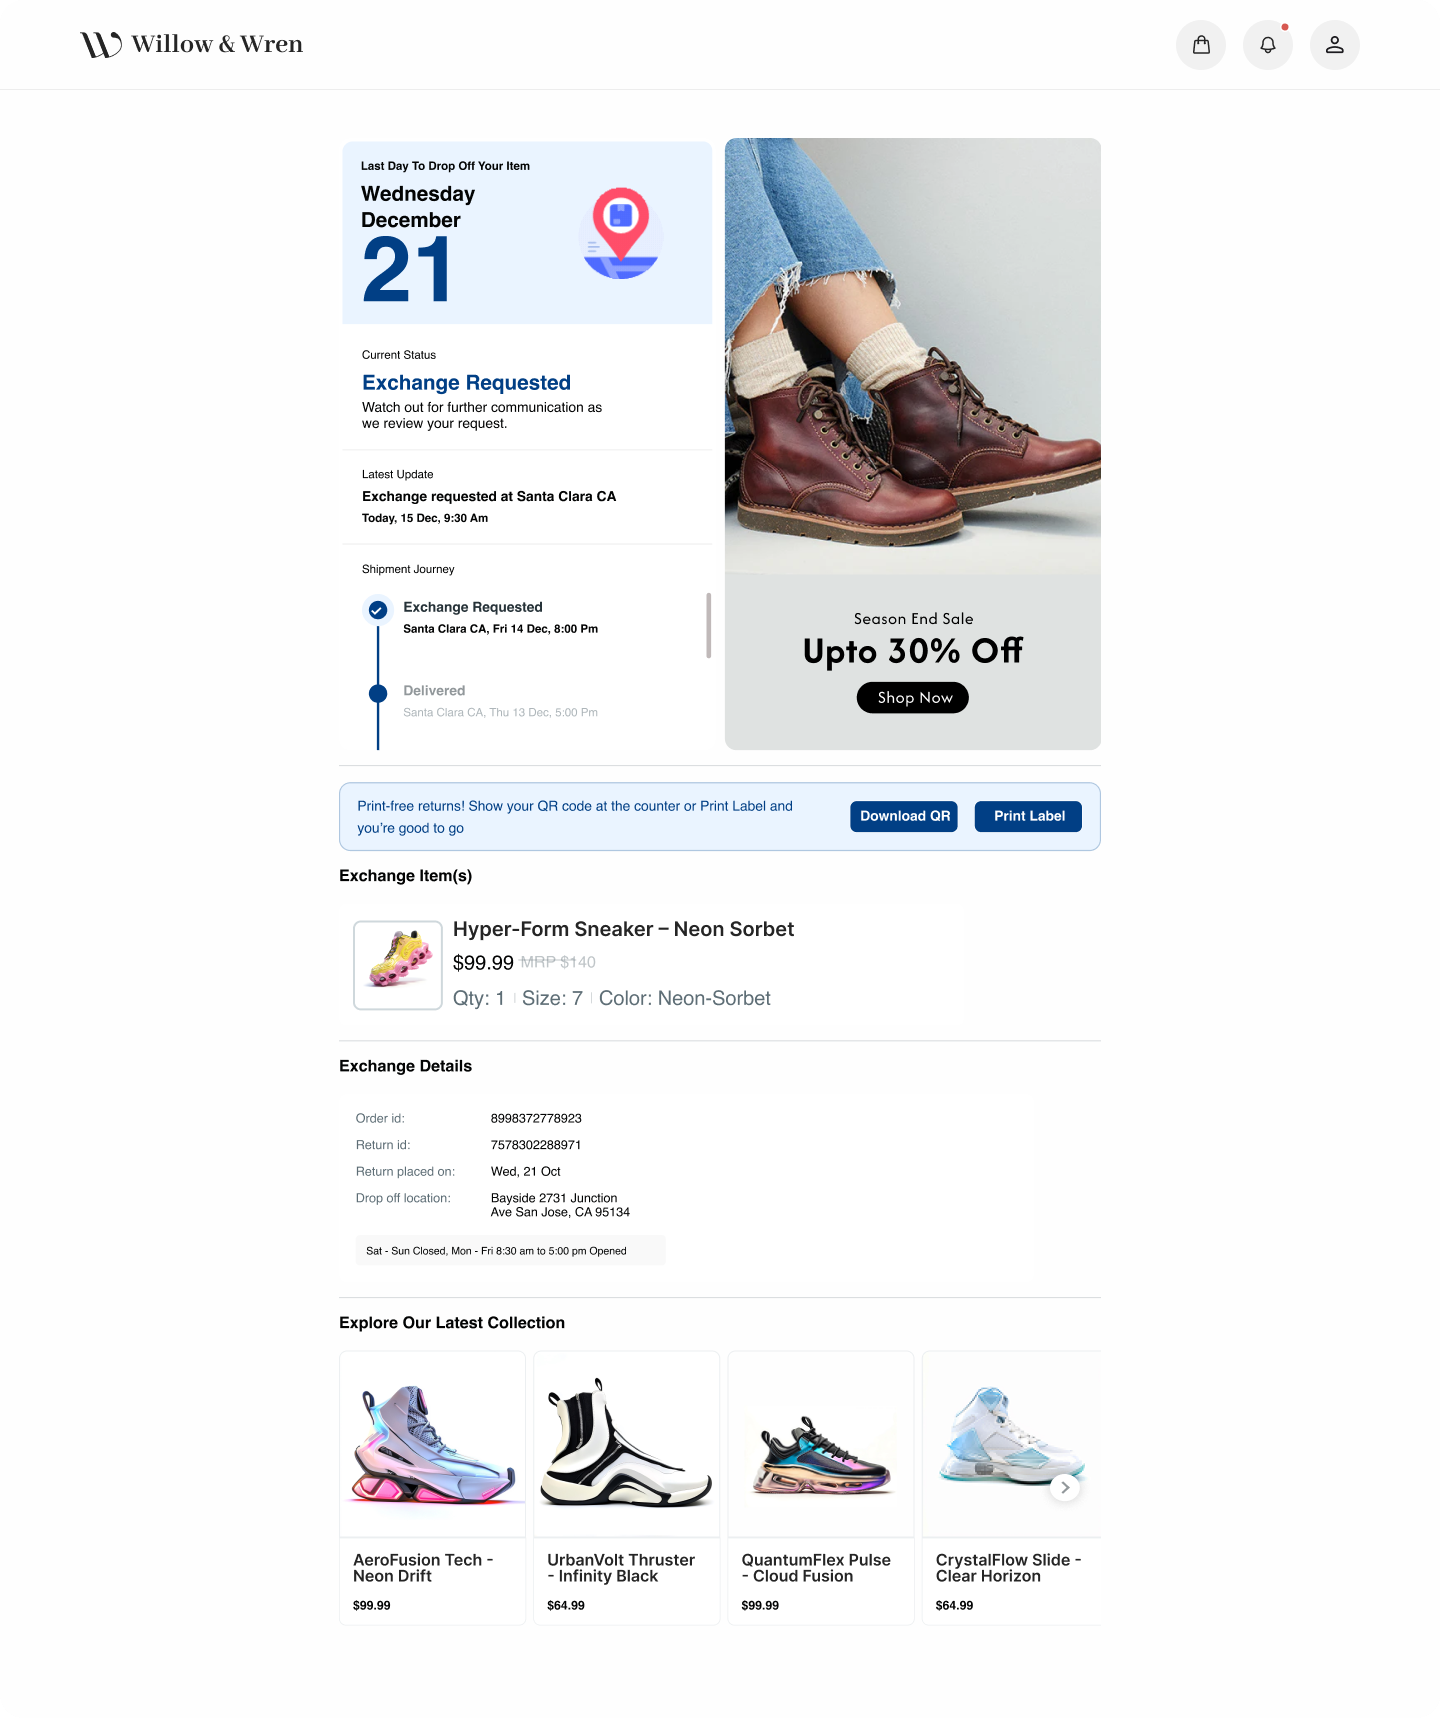Show next products with carousel arrow
The width and height of the screenshot is (1440, 1718).
pos(1065,1487)
